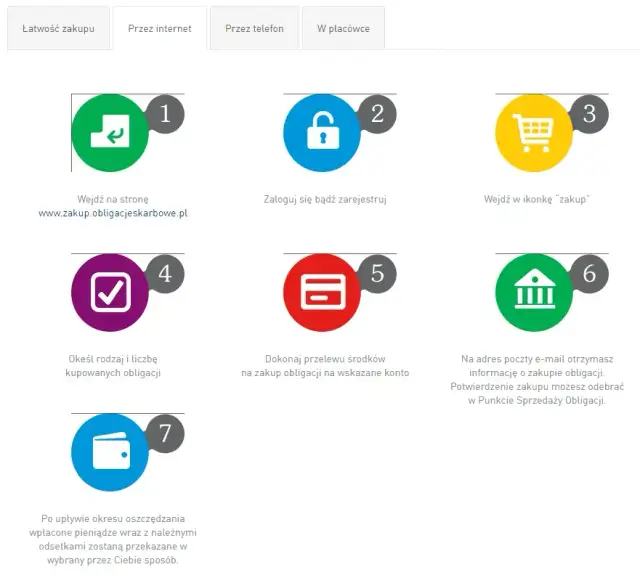Click the gray number 7 badge
This screenshot has width=640, height=583.
pos(165,434)
